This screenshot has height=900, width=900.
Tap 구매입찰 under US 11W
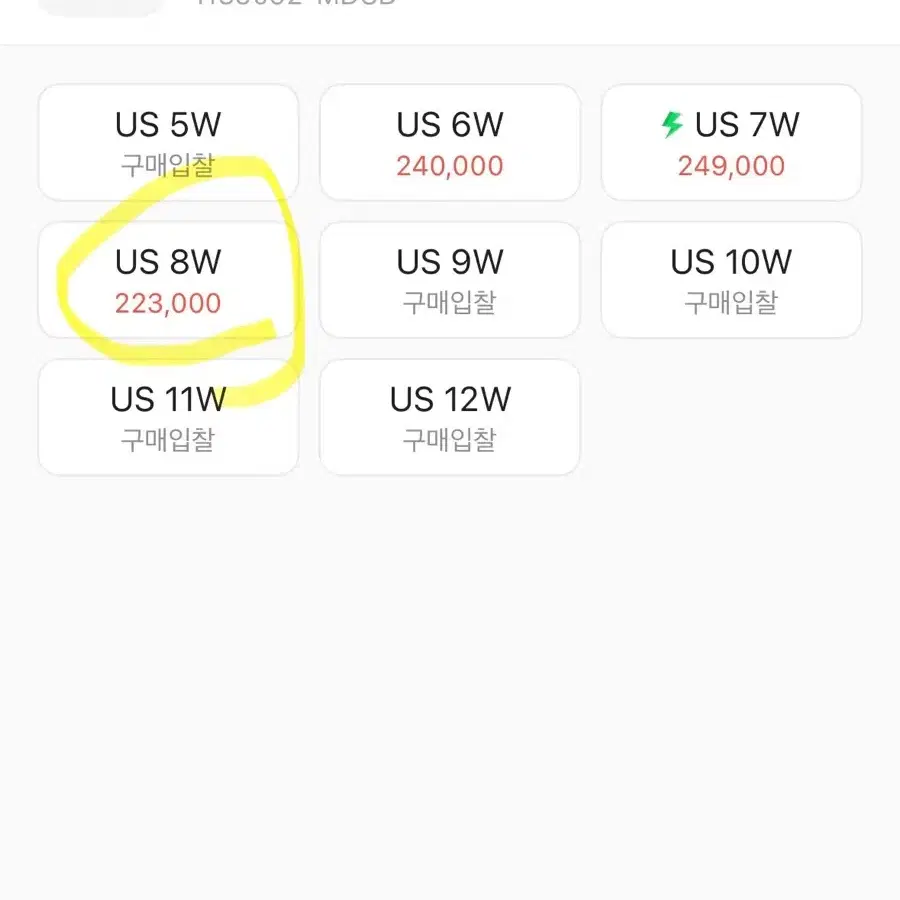coord(168,440)
